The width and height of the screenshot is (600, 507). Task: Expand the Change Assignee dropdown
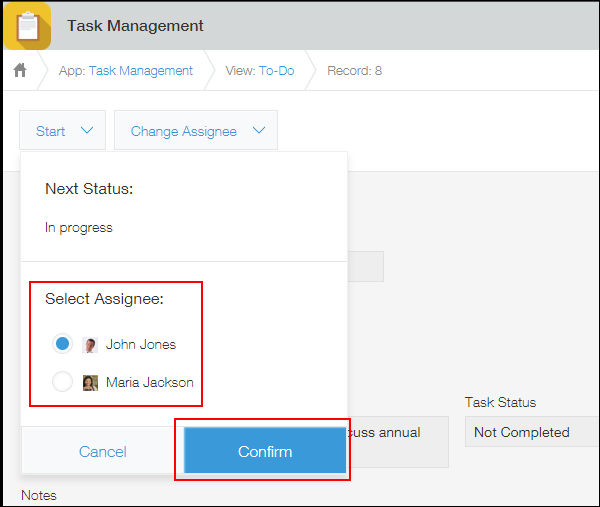pyautogui.click(x=195, y=131)
